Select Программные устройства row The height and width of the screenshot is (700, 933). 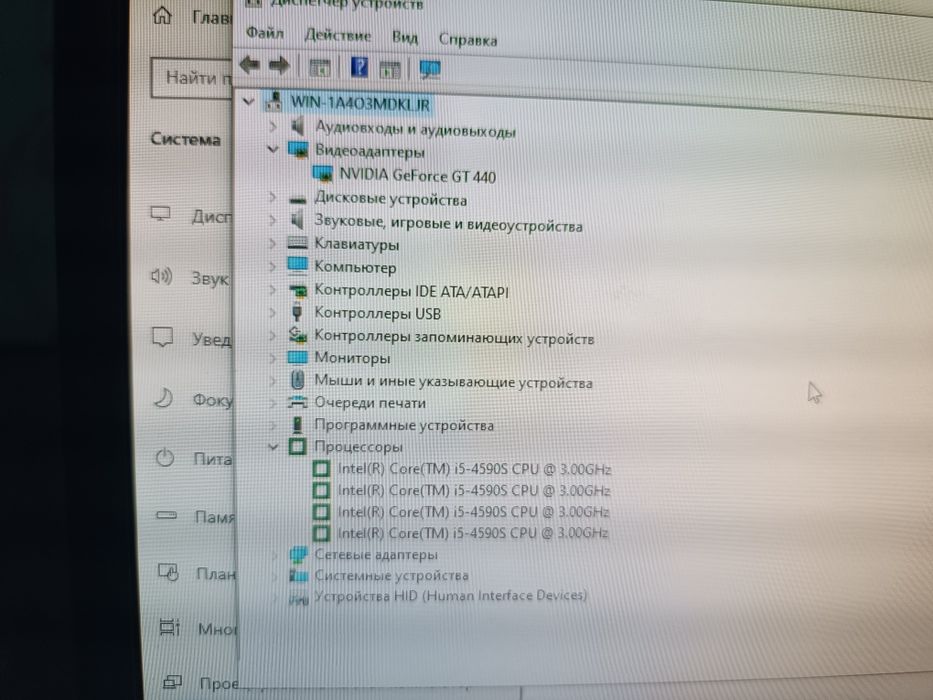click(x=404, y=426)
